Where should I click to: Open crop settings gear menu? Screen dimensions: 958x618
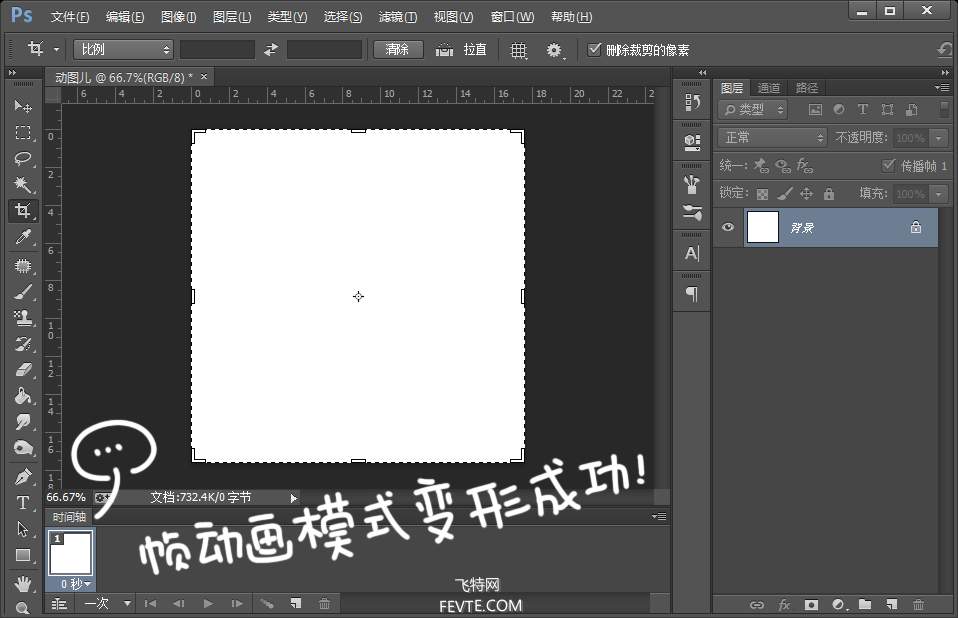click(555, 50)
